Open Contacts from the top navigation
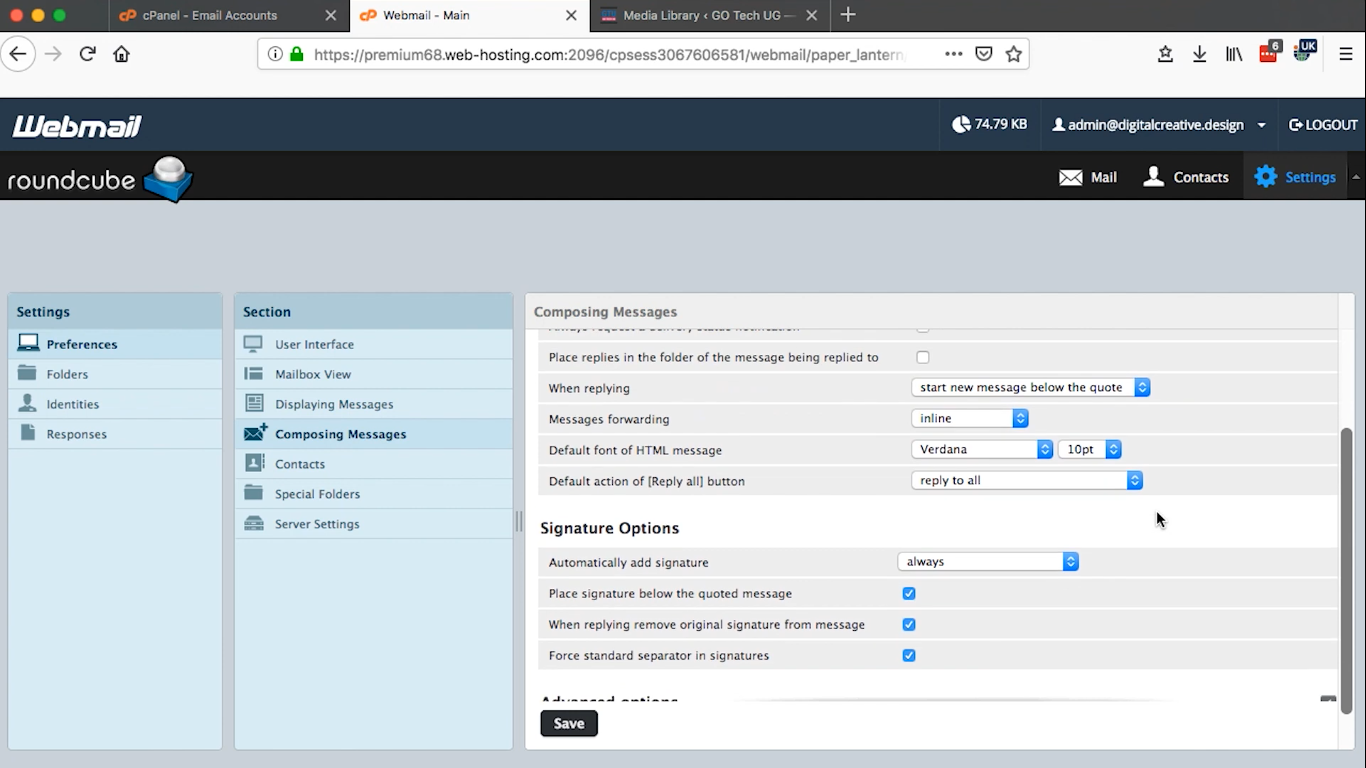 (x=1185, y=177)
